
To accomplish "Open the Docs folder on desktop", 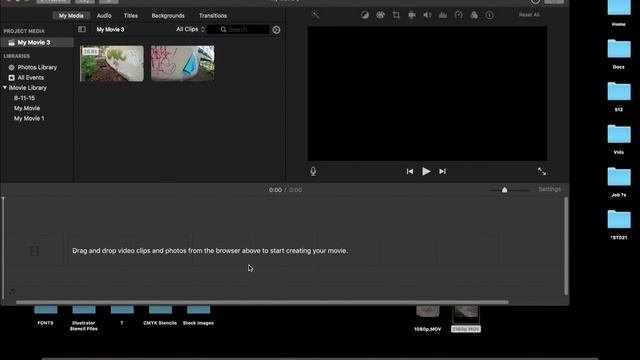I will point(619,49).
